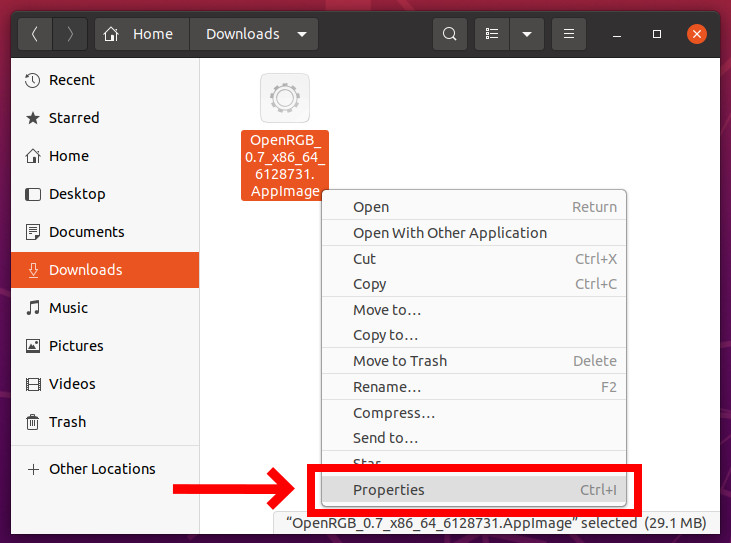The image size is (731, 543).
Task: Click the Home path bar button
Action: click(x=142, y=34)
